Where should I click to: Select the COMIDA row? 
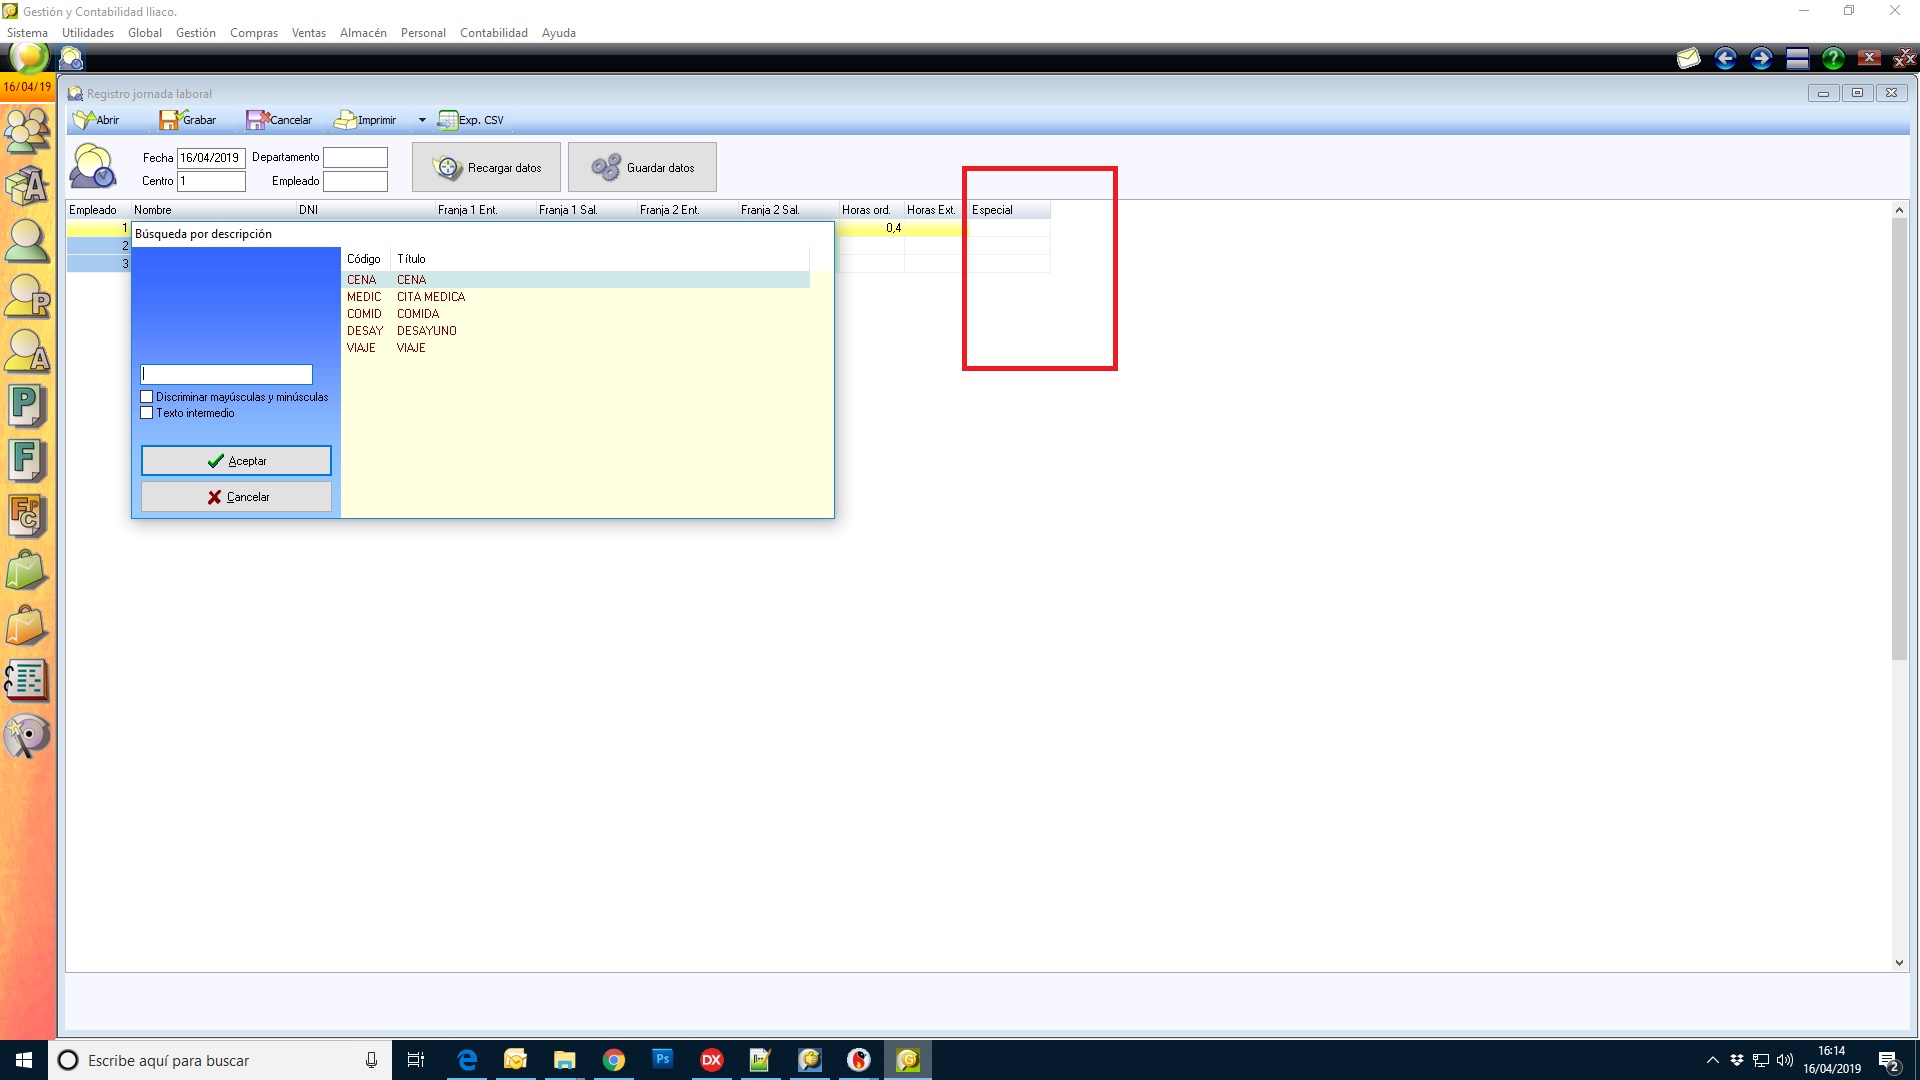click(x=576, y=314)
